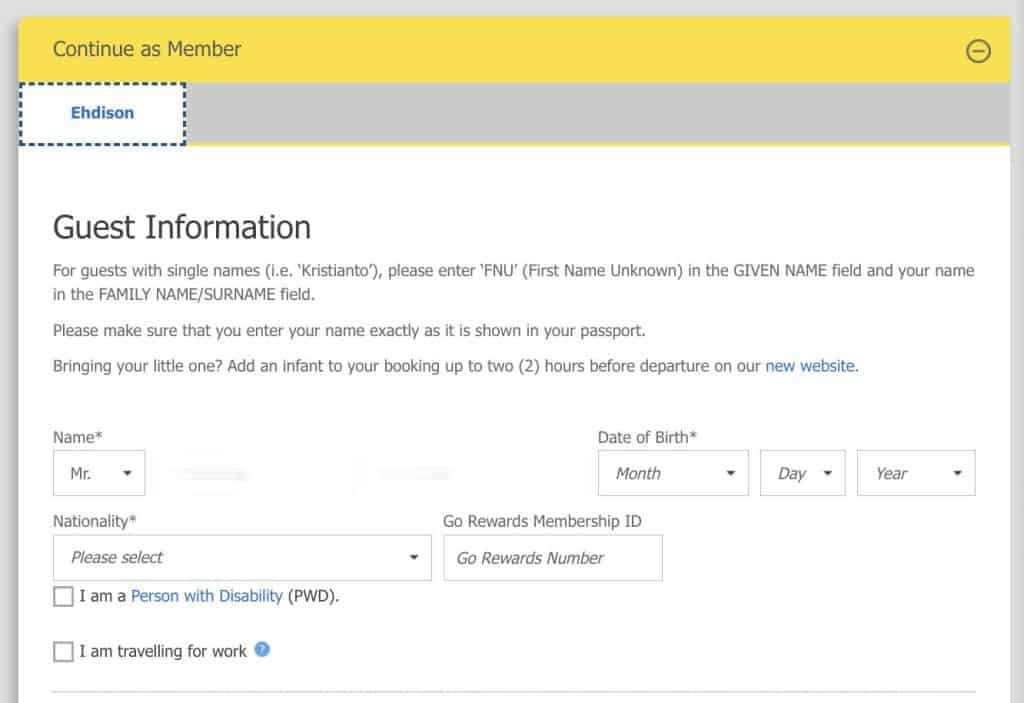Viewport: 1024px width, 703px height.
Task: Click the Date of Birth label
Action: (x=647, y=437)
